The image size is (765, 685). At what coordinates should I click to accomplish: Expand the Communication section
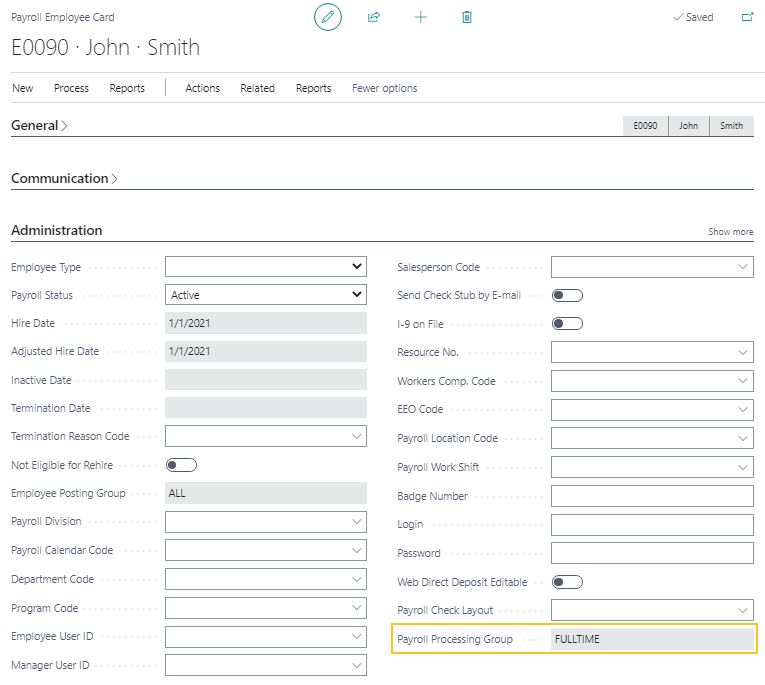point(64,179)
